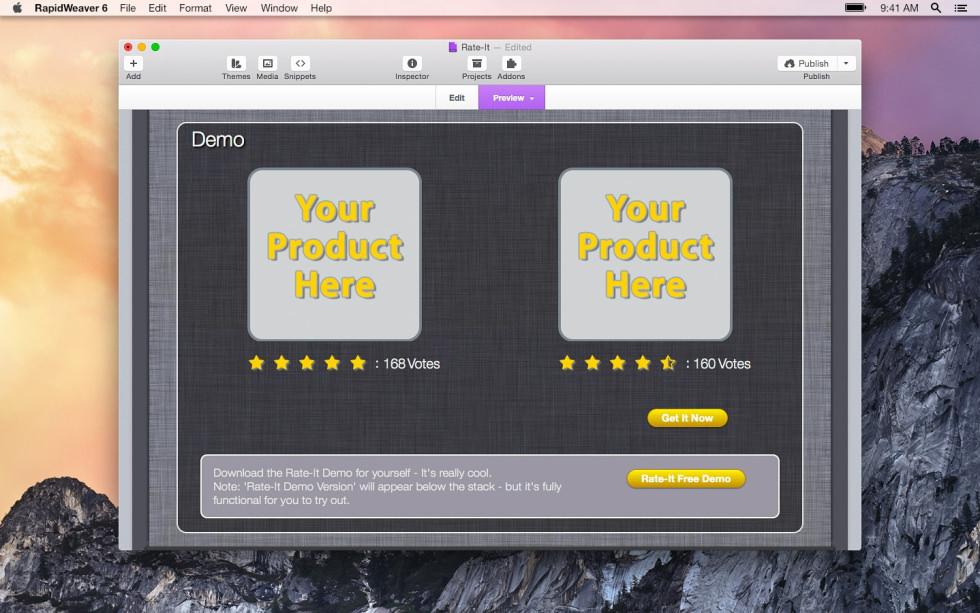The image size is (980, 613).
Task: Rate the 160 Votes product three stars
Action: (618, 362)
